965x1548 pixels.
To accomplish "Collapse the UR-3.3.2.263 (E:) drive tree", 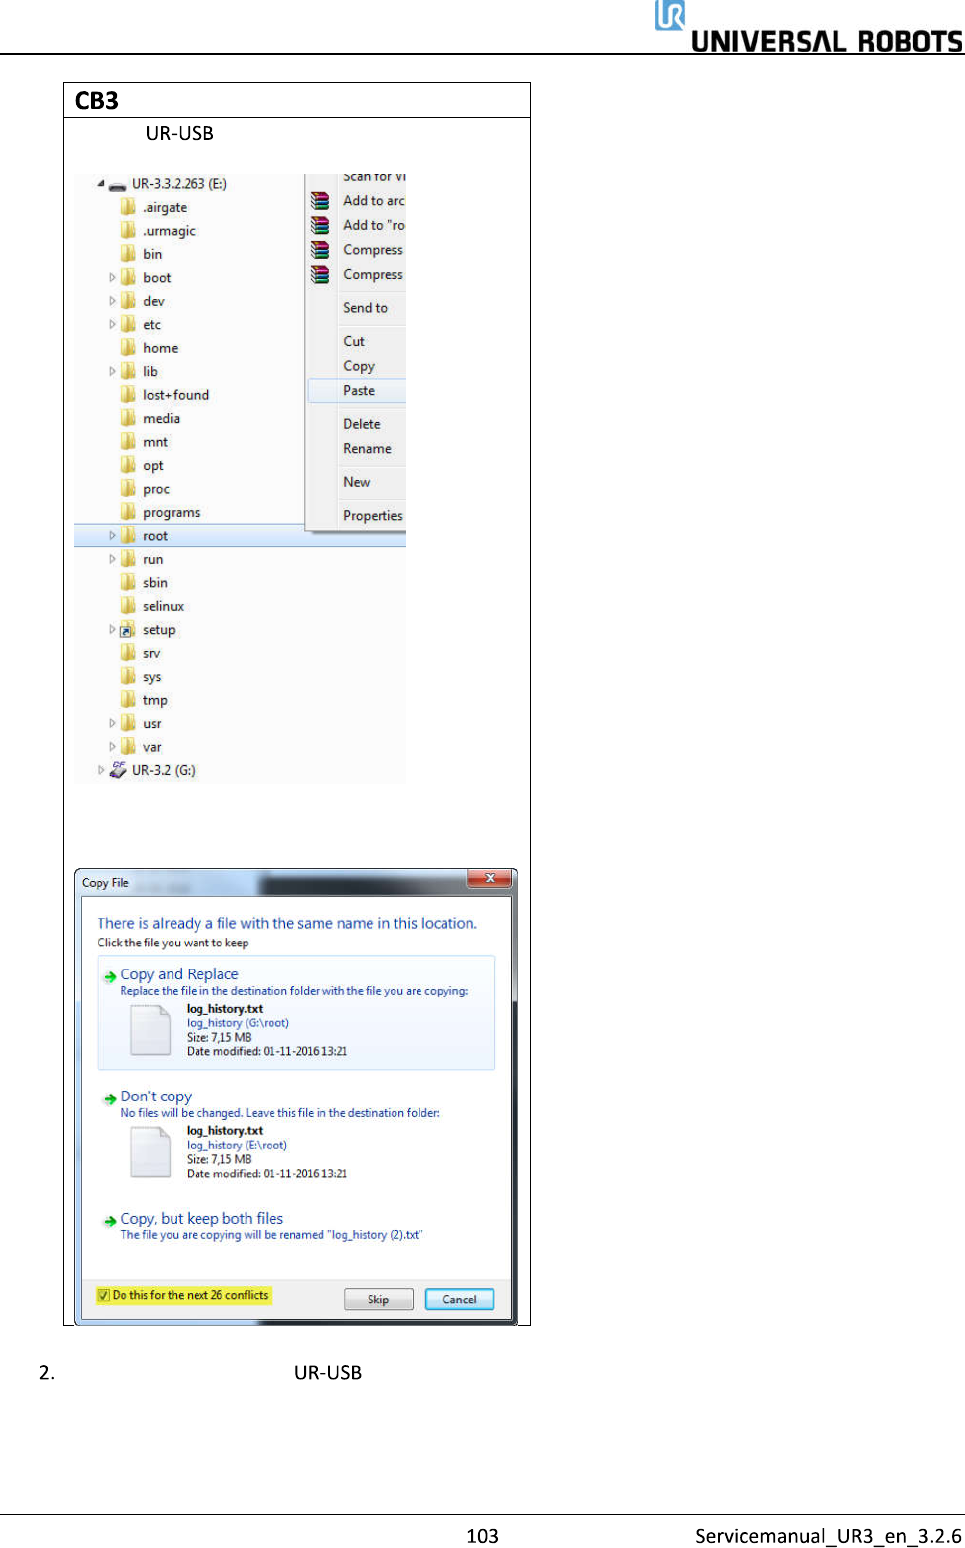I will [101, 184].
